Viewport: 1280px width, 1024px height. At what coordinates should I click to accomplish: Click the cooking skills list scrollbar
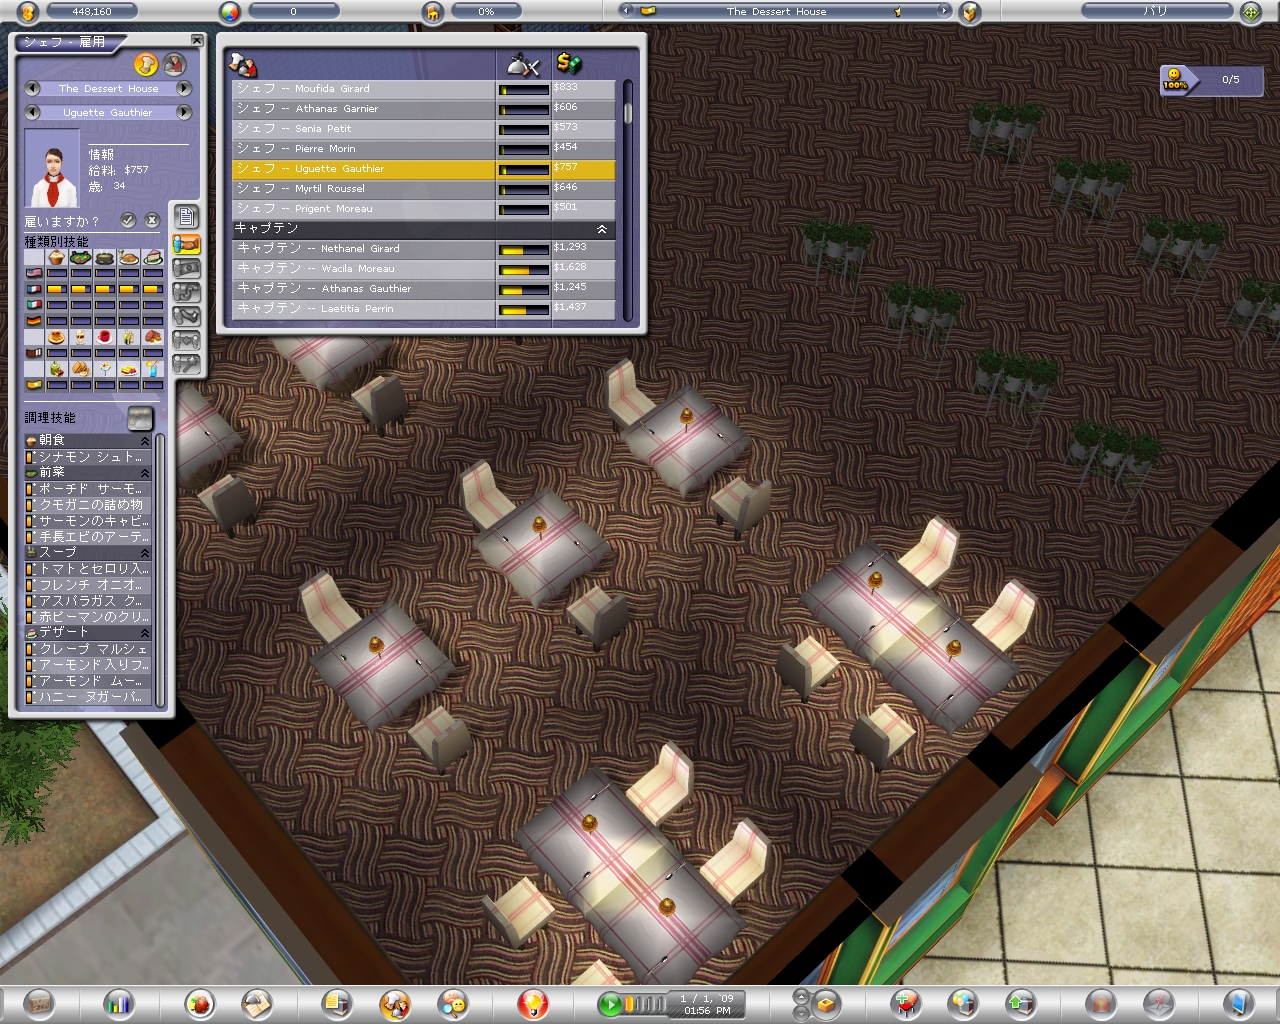[x=160, y=570]
